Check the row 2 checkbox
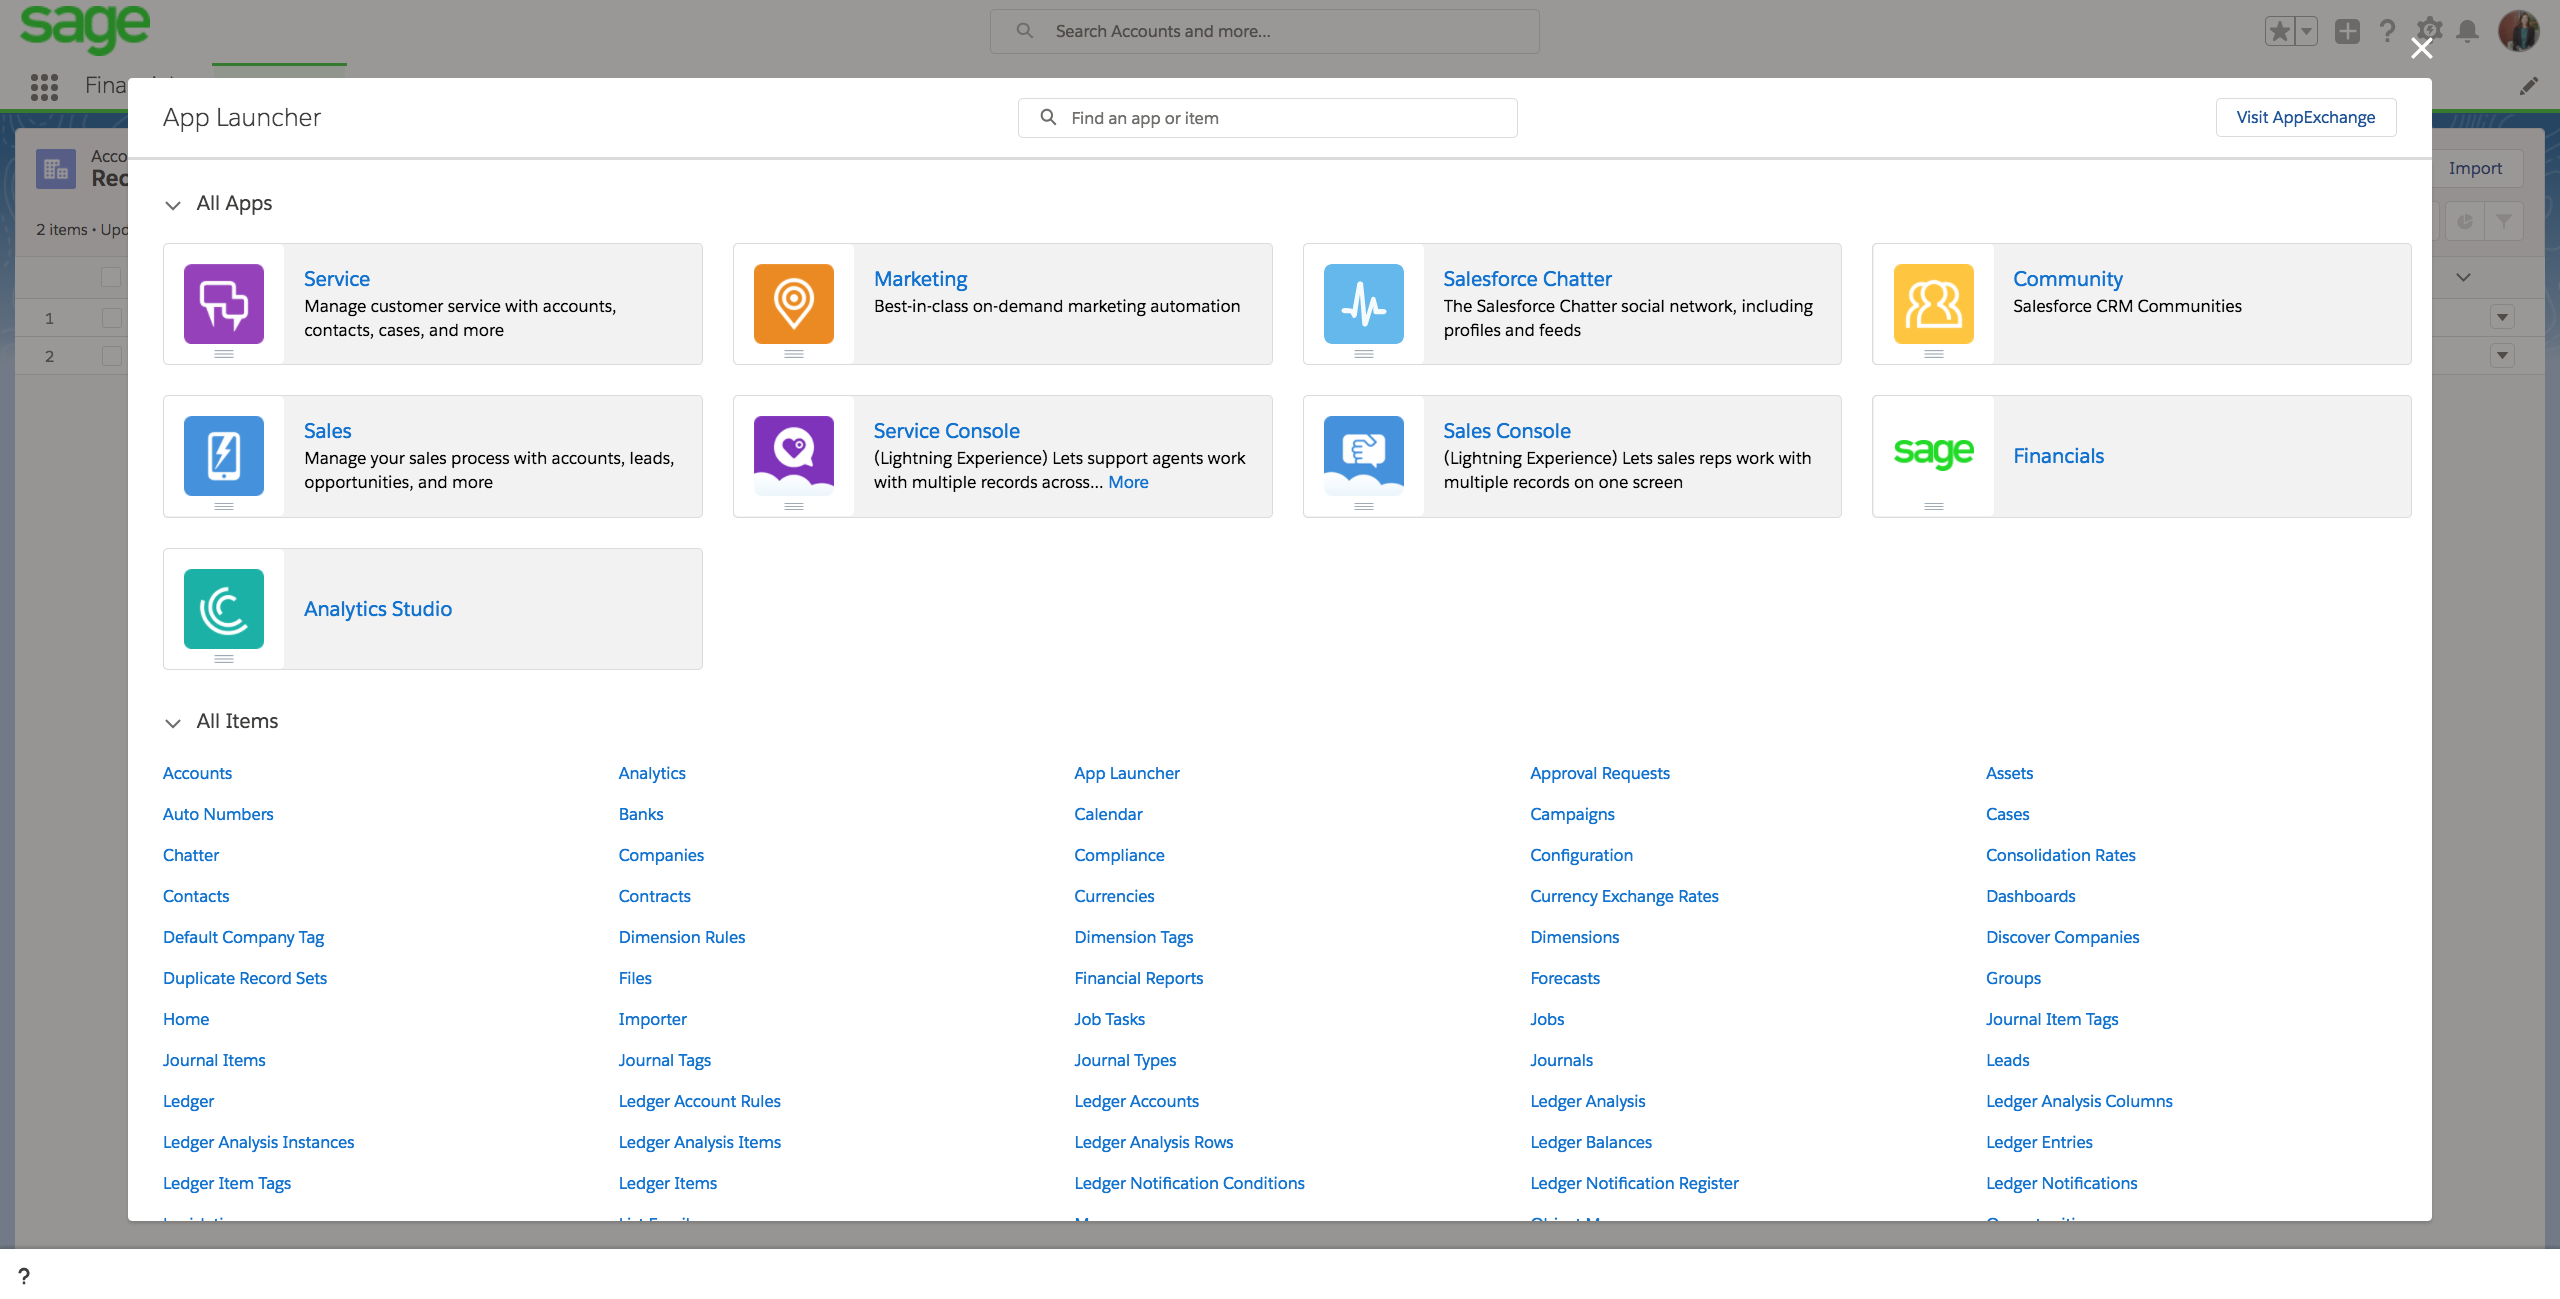This screenshot has height=1299, width=2560. [x=111, y=356]
